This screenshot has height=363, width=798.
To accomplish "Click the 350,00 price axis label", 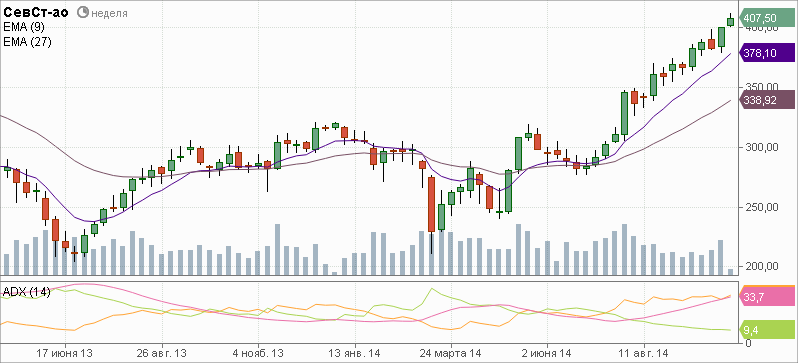I will point(761,87).
